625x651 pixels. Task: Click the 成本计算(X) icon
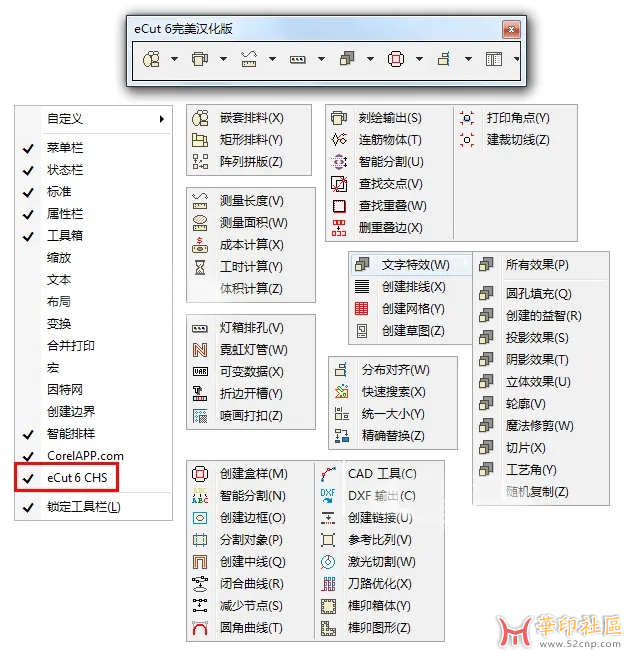(200, 245)
